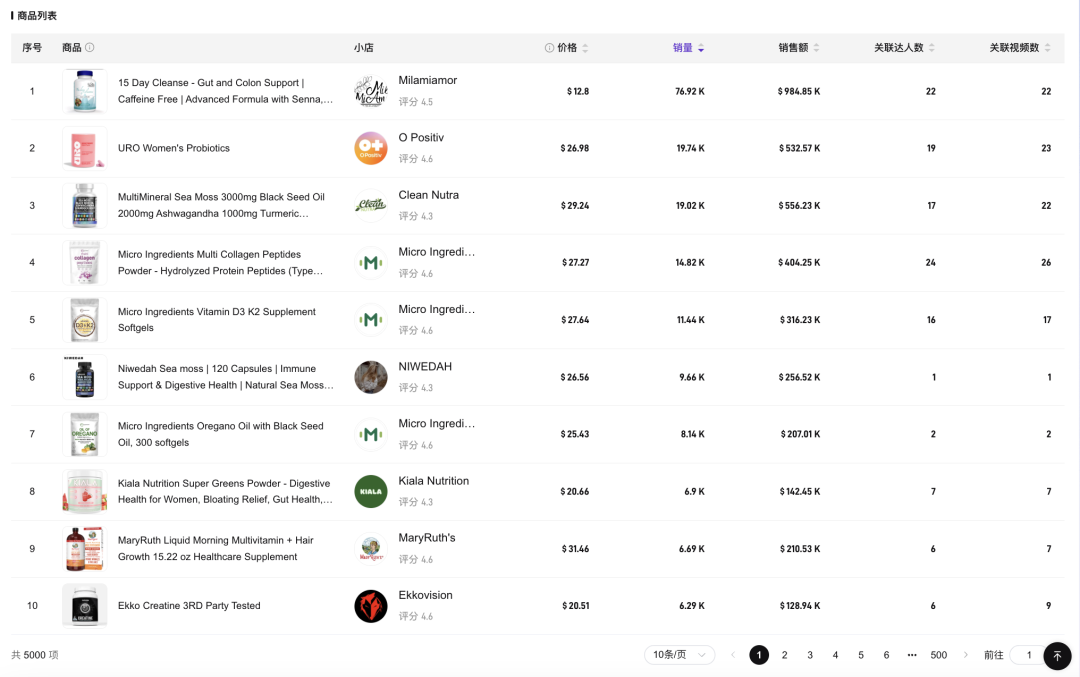The width and height of the screenshot is (1080, 677).
Task: Sort by 关联达人数 column arrows
Action: point(932,48)
